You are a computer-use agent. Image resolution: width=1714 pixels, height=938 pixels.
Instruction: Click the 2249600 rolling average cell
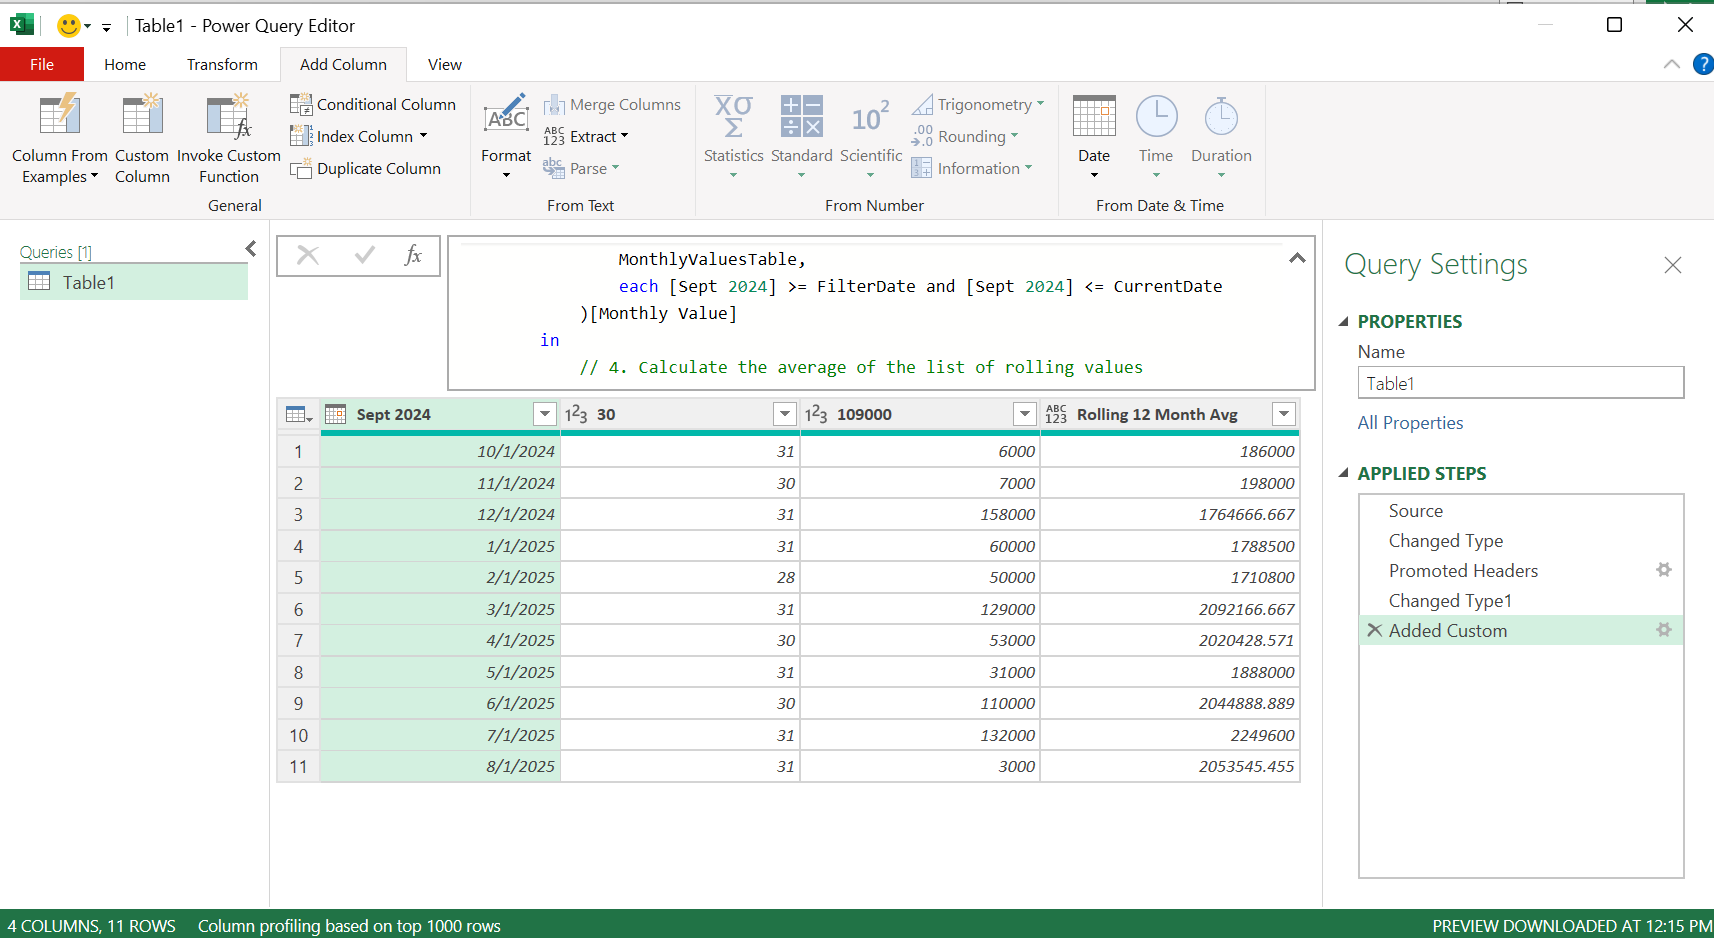coord(1170,735)
